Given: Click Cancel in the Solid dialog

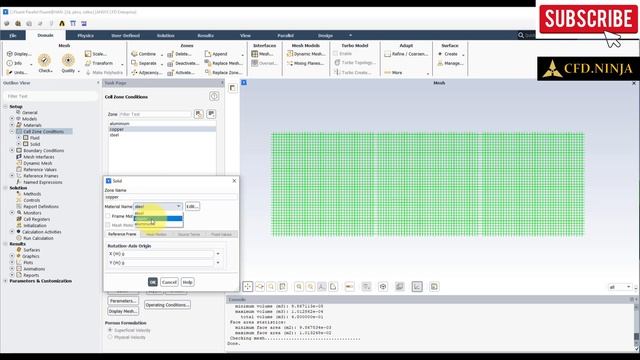Looking at the screenshot, I should (169, 282).
